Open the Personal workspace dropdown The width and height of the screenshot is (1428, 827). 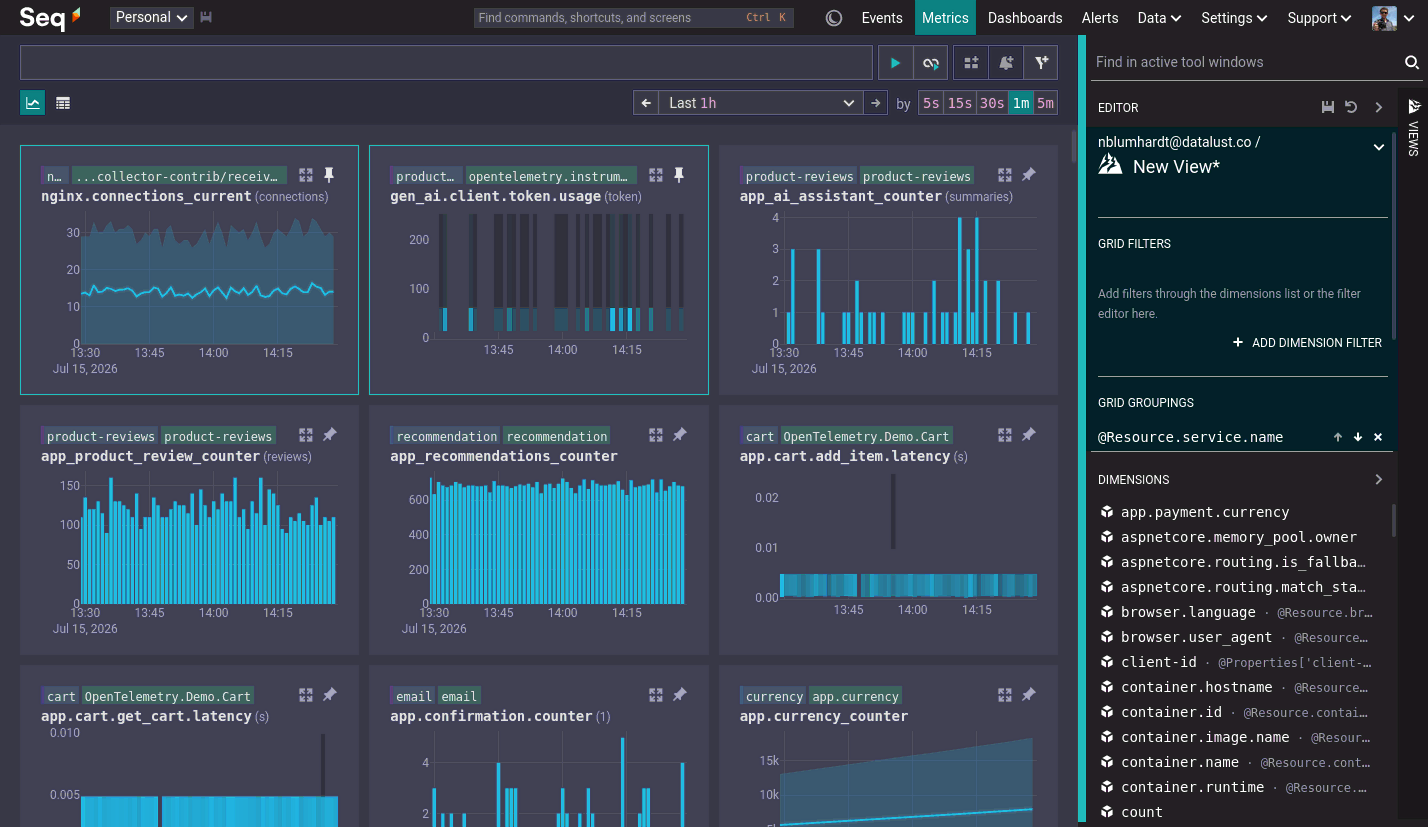point(152,17)
